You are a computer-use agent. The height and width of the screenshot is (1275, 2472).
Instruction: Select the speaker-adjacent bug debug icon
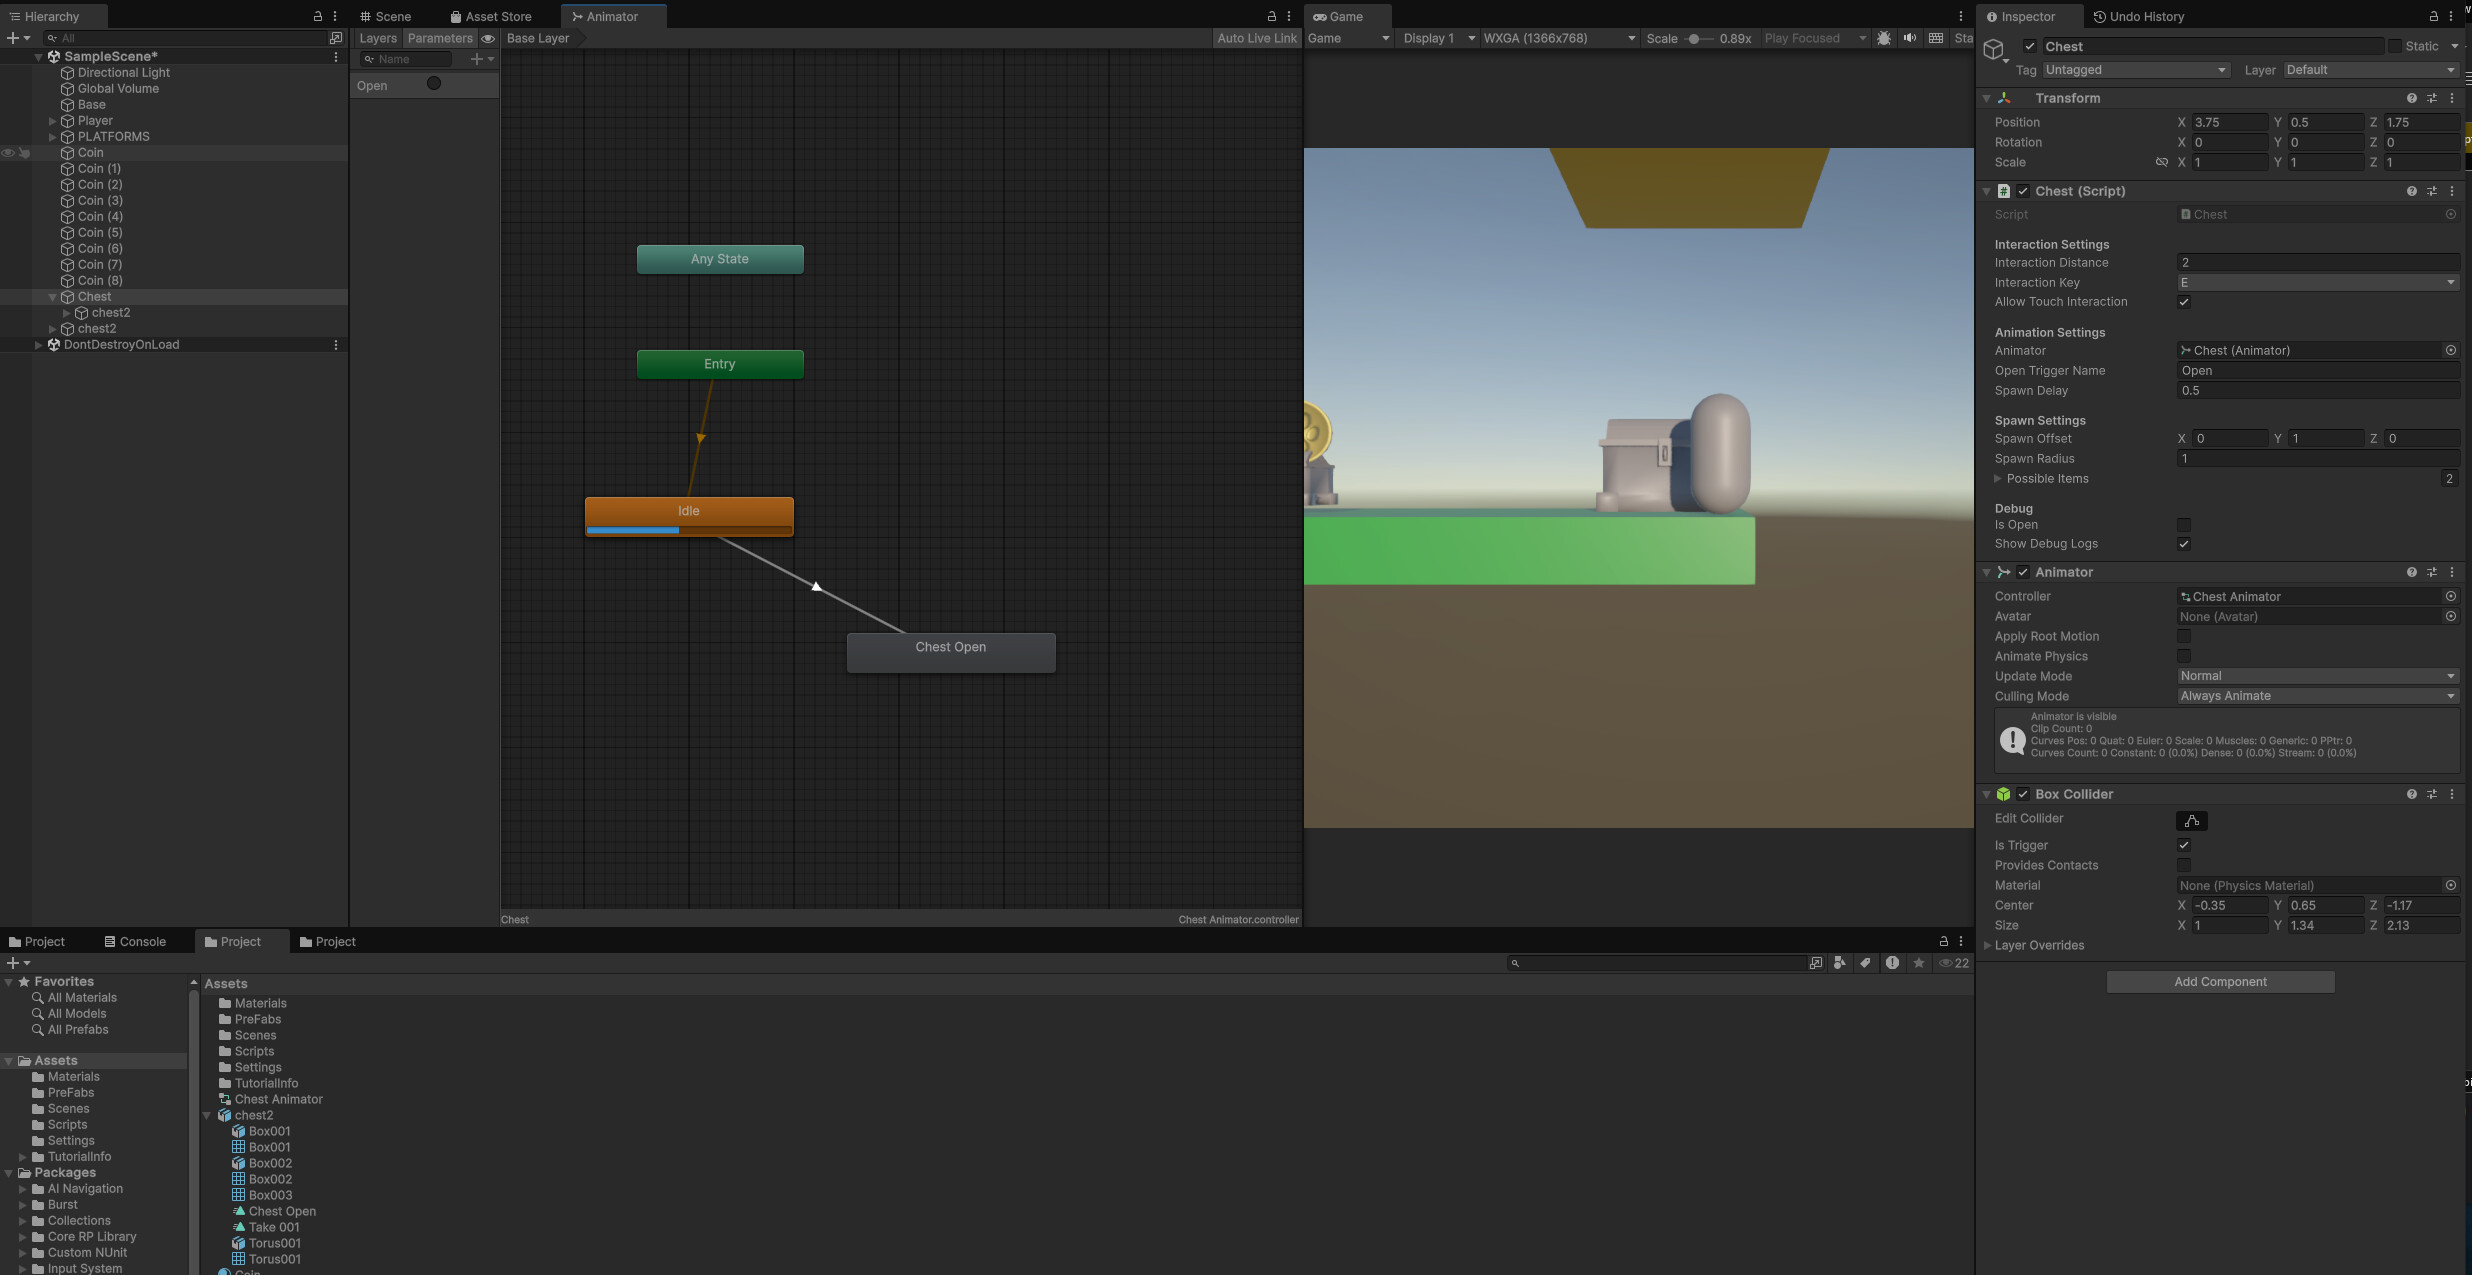point(1883,38)
